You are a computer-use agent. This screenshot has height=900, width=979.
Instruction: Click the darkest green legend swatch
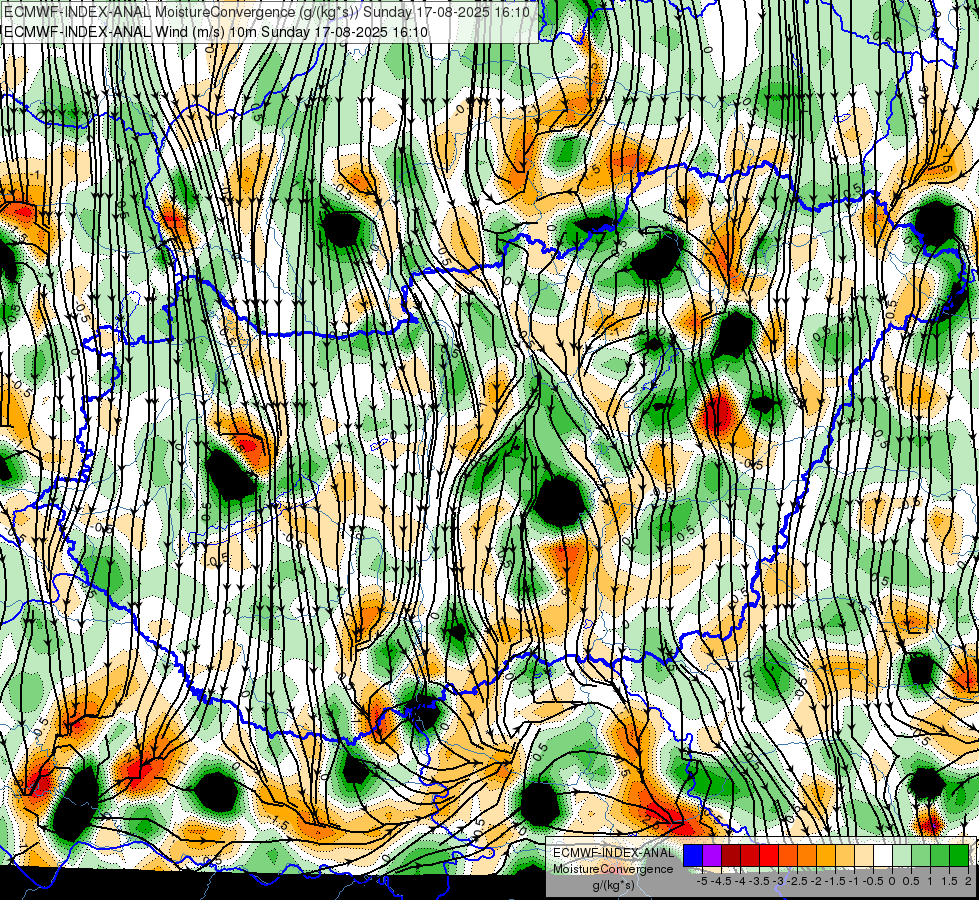[959, 855]
